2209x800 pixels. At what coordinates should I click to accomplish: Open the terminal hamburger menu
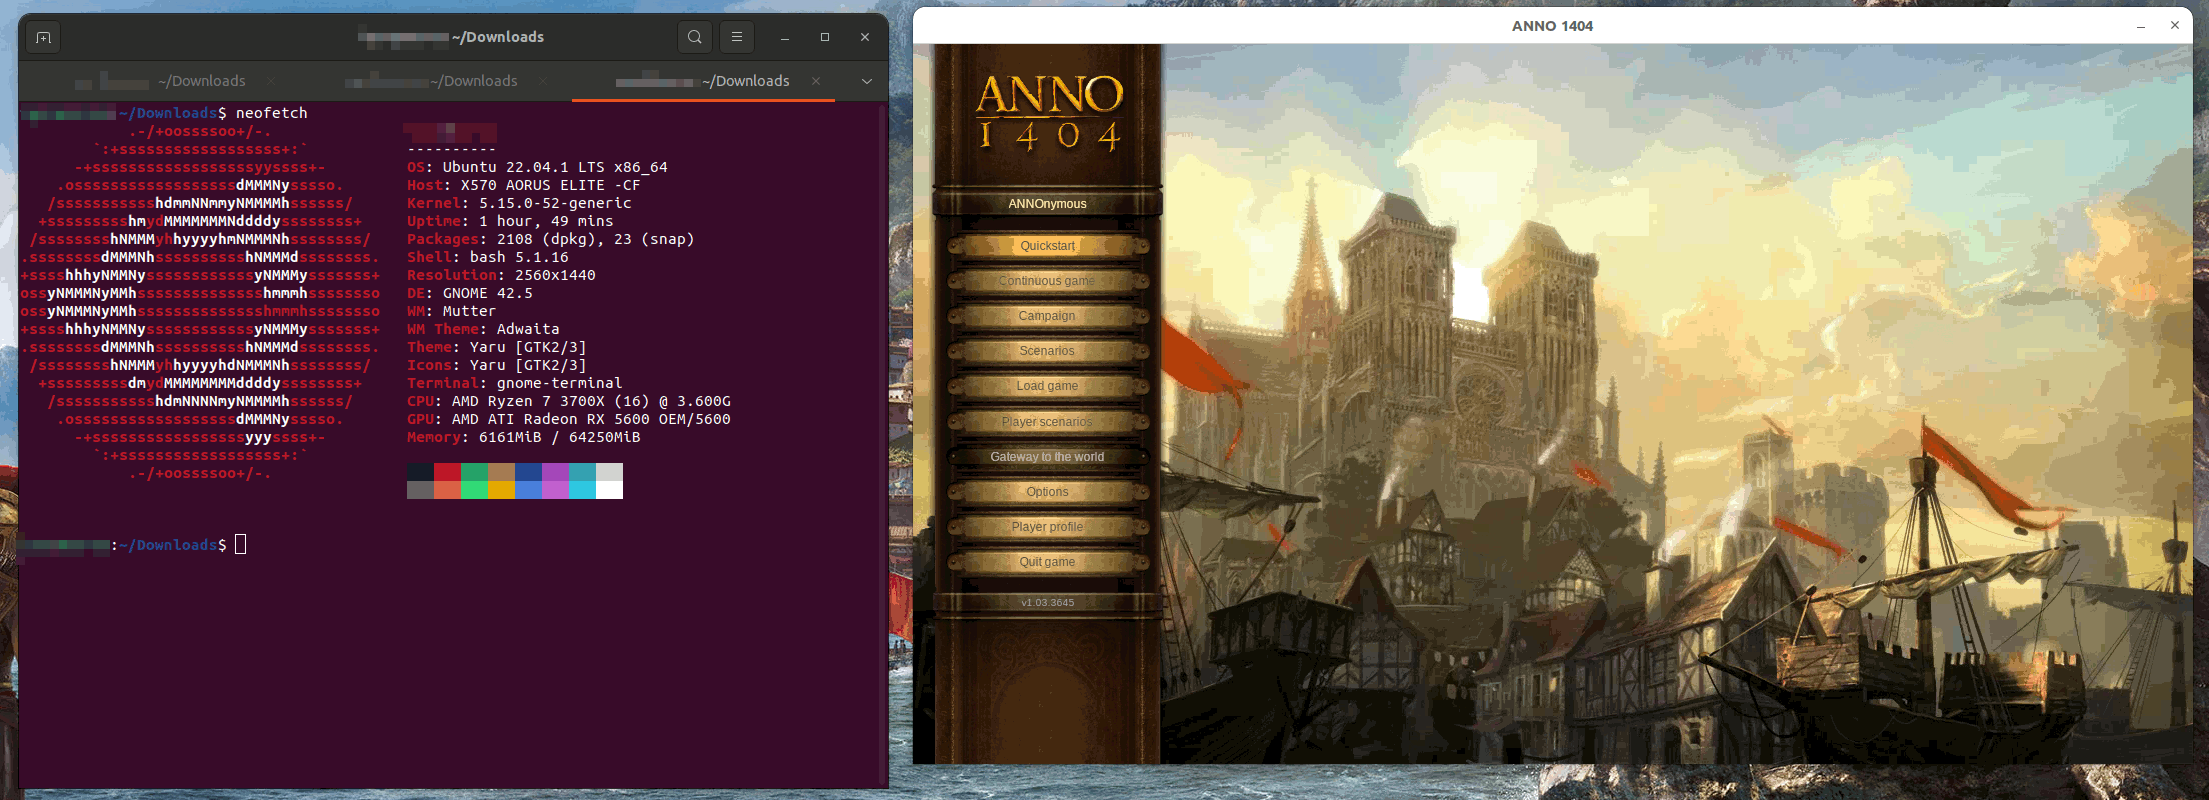click(737, 37)
